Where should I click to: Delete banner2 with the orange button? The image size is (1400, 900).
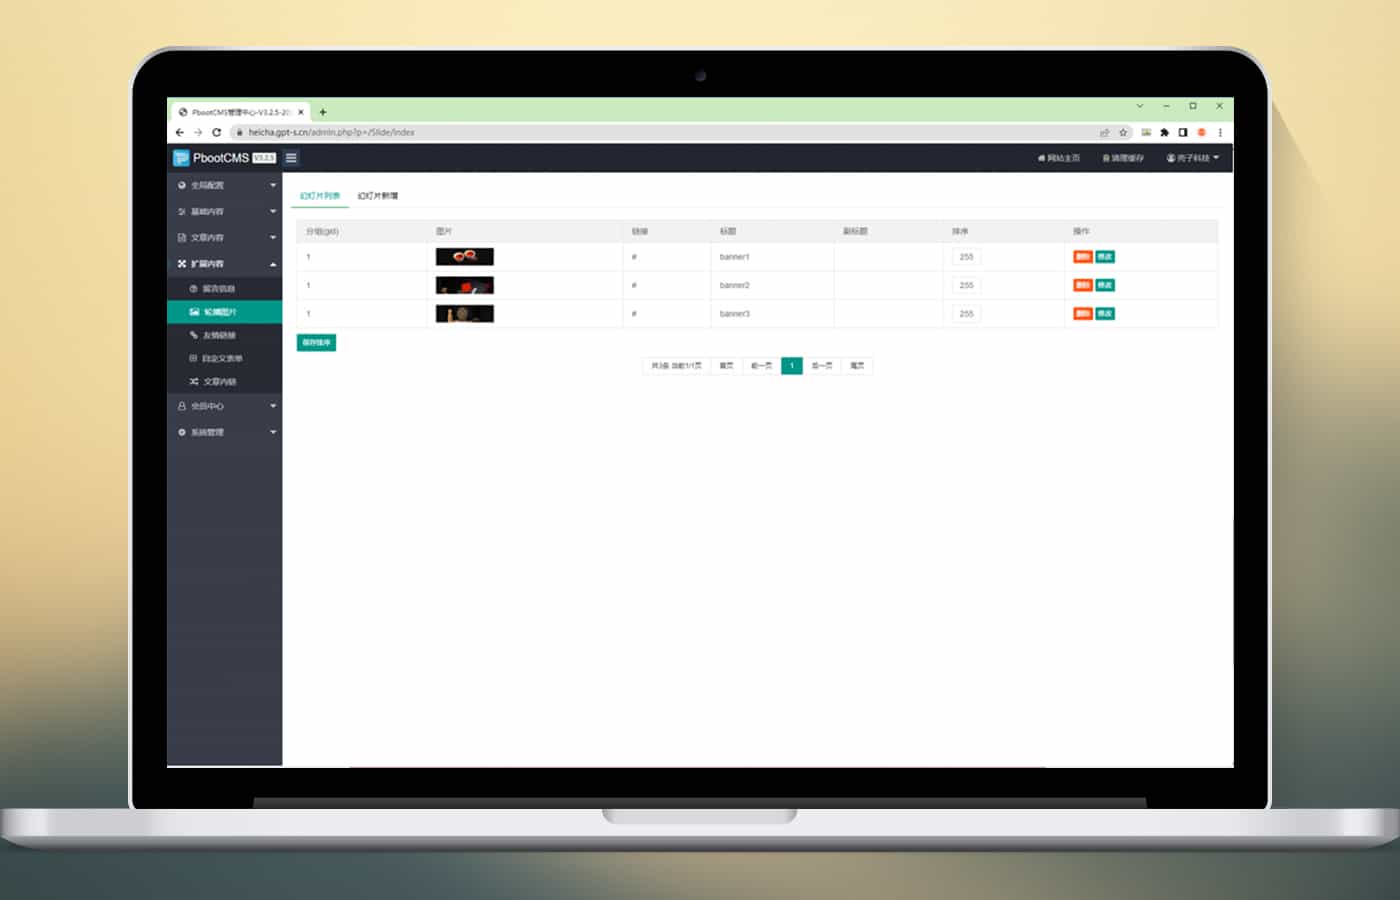pos(1083,285)
